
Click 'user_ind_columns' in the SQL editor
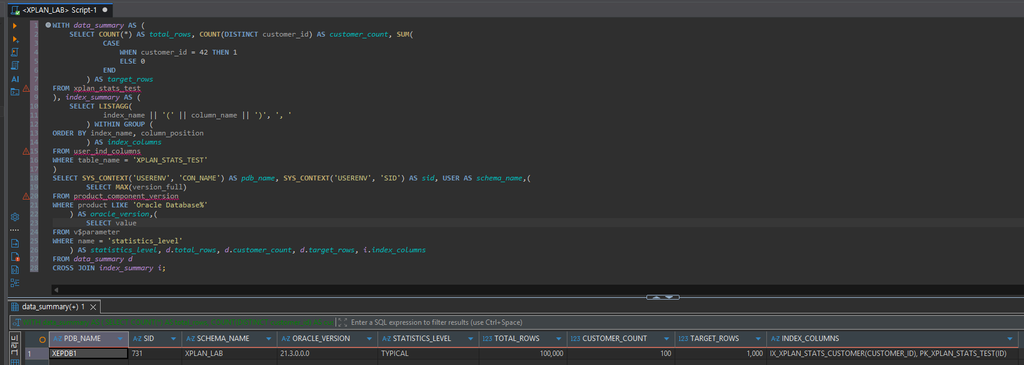(x=107, y=151)
